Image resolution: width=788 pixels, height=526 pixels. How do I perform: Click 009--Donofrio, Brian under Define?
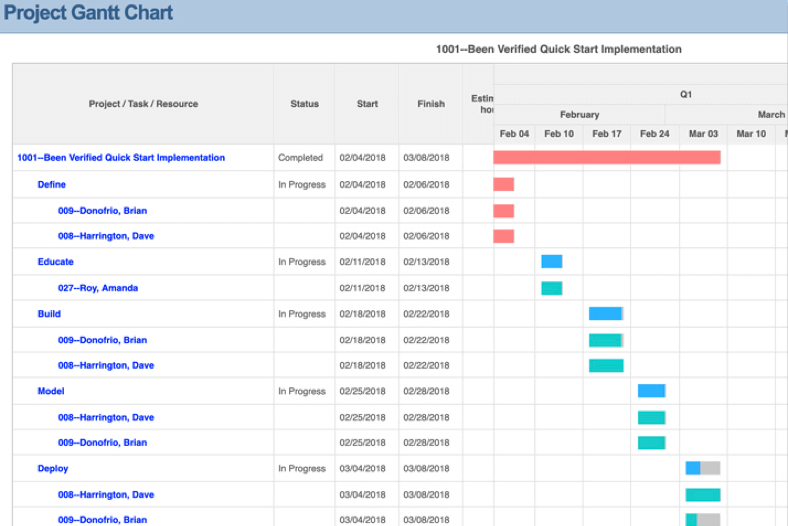click(103, 211)
